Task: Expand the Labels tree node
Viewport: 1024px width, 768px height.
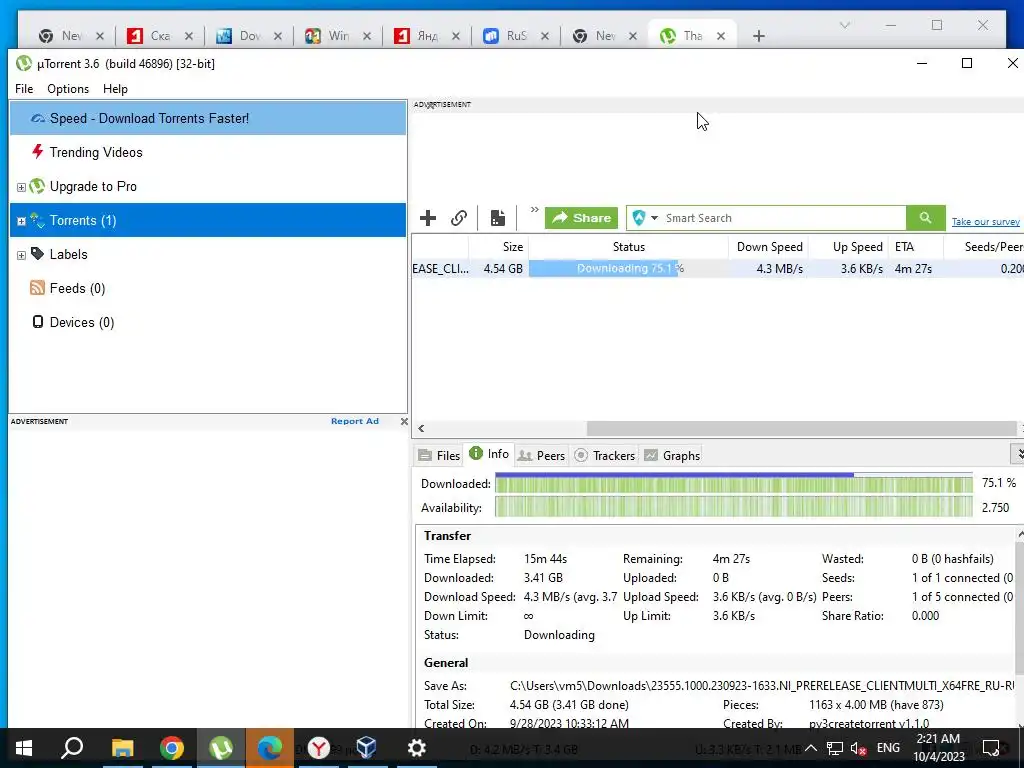Action: (21, 255)
